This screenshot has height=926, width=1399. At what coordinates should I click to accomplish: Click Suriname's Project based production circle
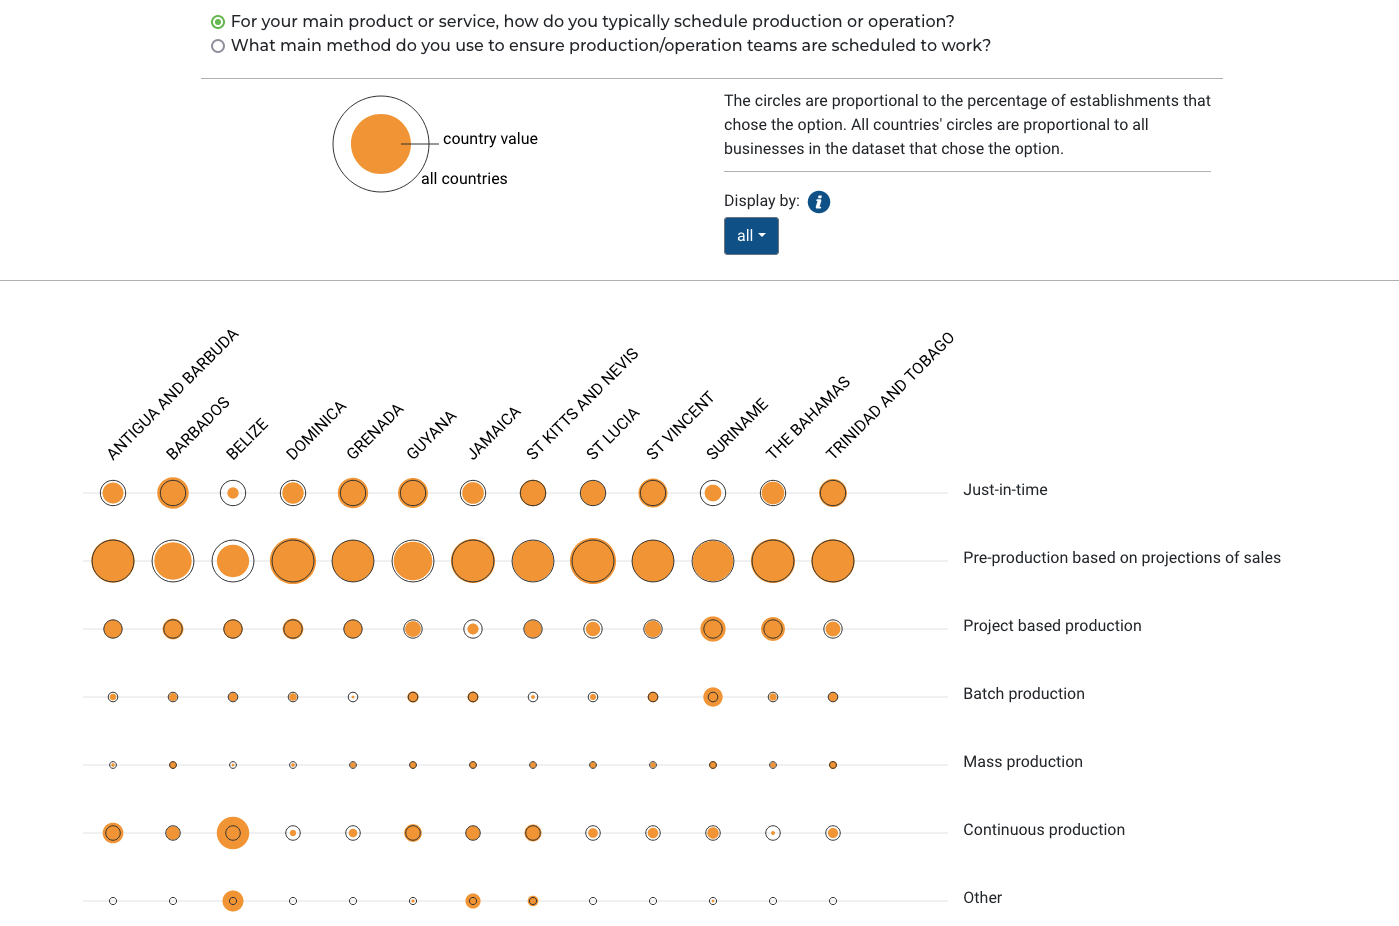pyautogui.click(x=713, y=629)
